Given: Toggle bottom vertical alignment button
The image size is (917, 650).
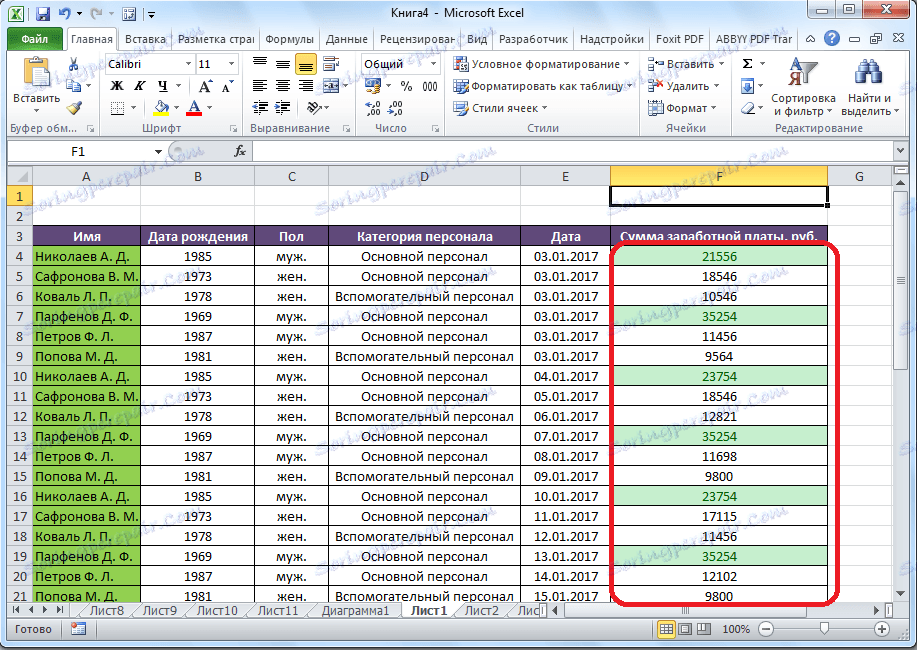Looking at the screenshot, I should (x=305, y=64).
